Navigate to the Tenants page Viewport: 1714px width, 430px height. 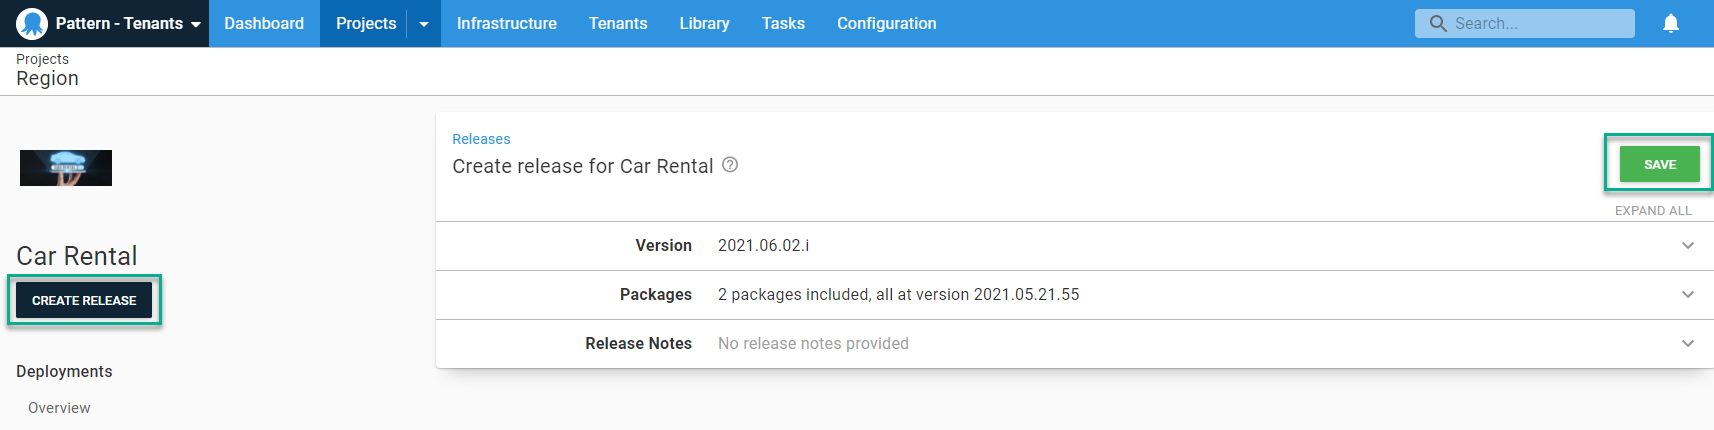click(617, 23)
